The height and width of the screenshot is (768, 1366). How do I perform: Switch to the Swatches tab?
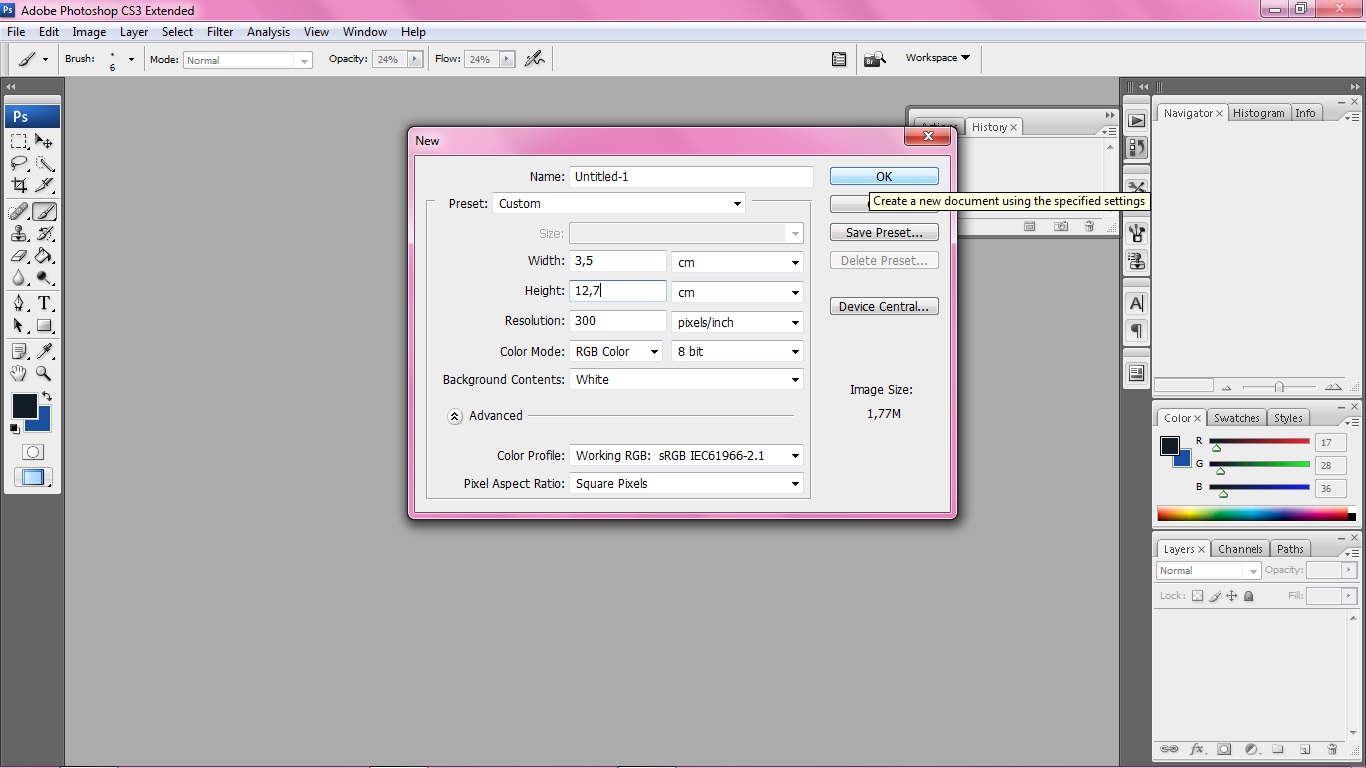[1237, 418]
